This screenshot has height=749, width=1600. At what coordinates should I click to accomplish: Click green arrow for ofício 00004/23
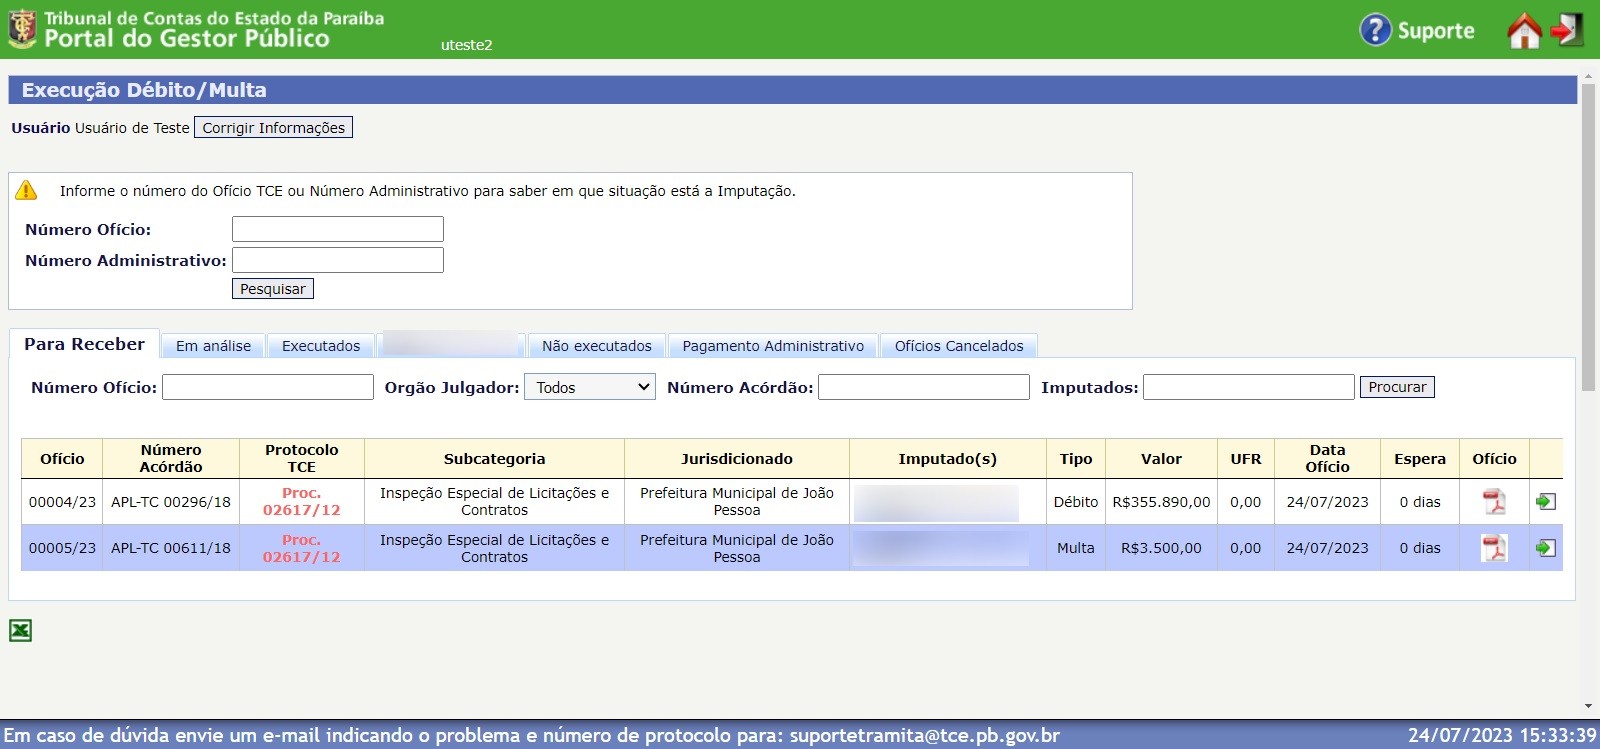click(1546, 501)
